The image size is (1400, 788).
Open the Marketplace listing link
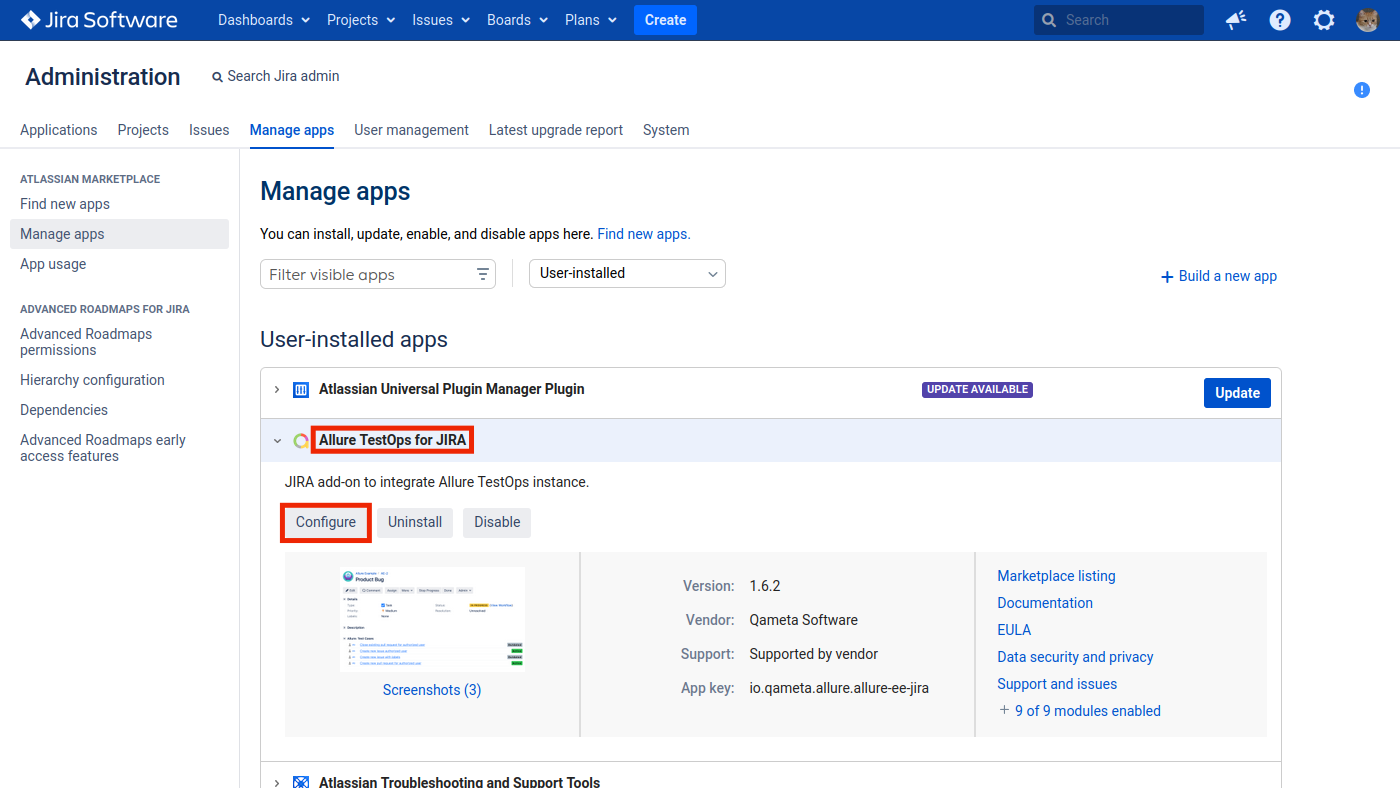point(1056,576)
